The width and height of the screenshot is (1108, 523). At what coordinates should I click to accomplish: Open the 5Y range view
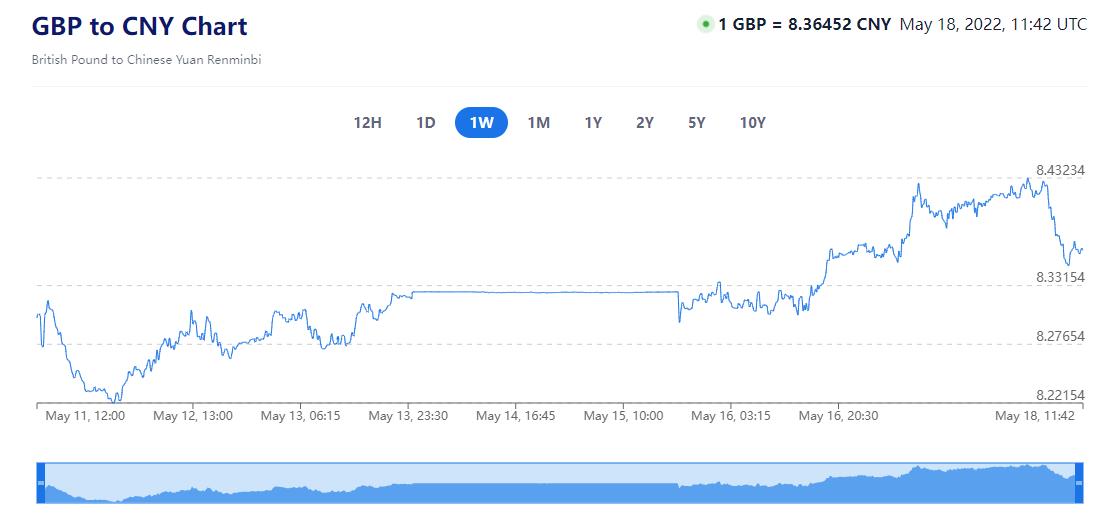click(x=697, y=123)
